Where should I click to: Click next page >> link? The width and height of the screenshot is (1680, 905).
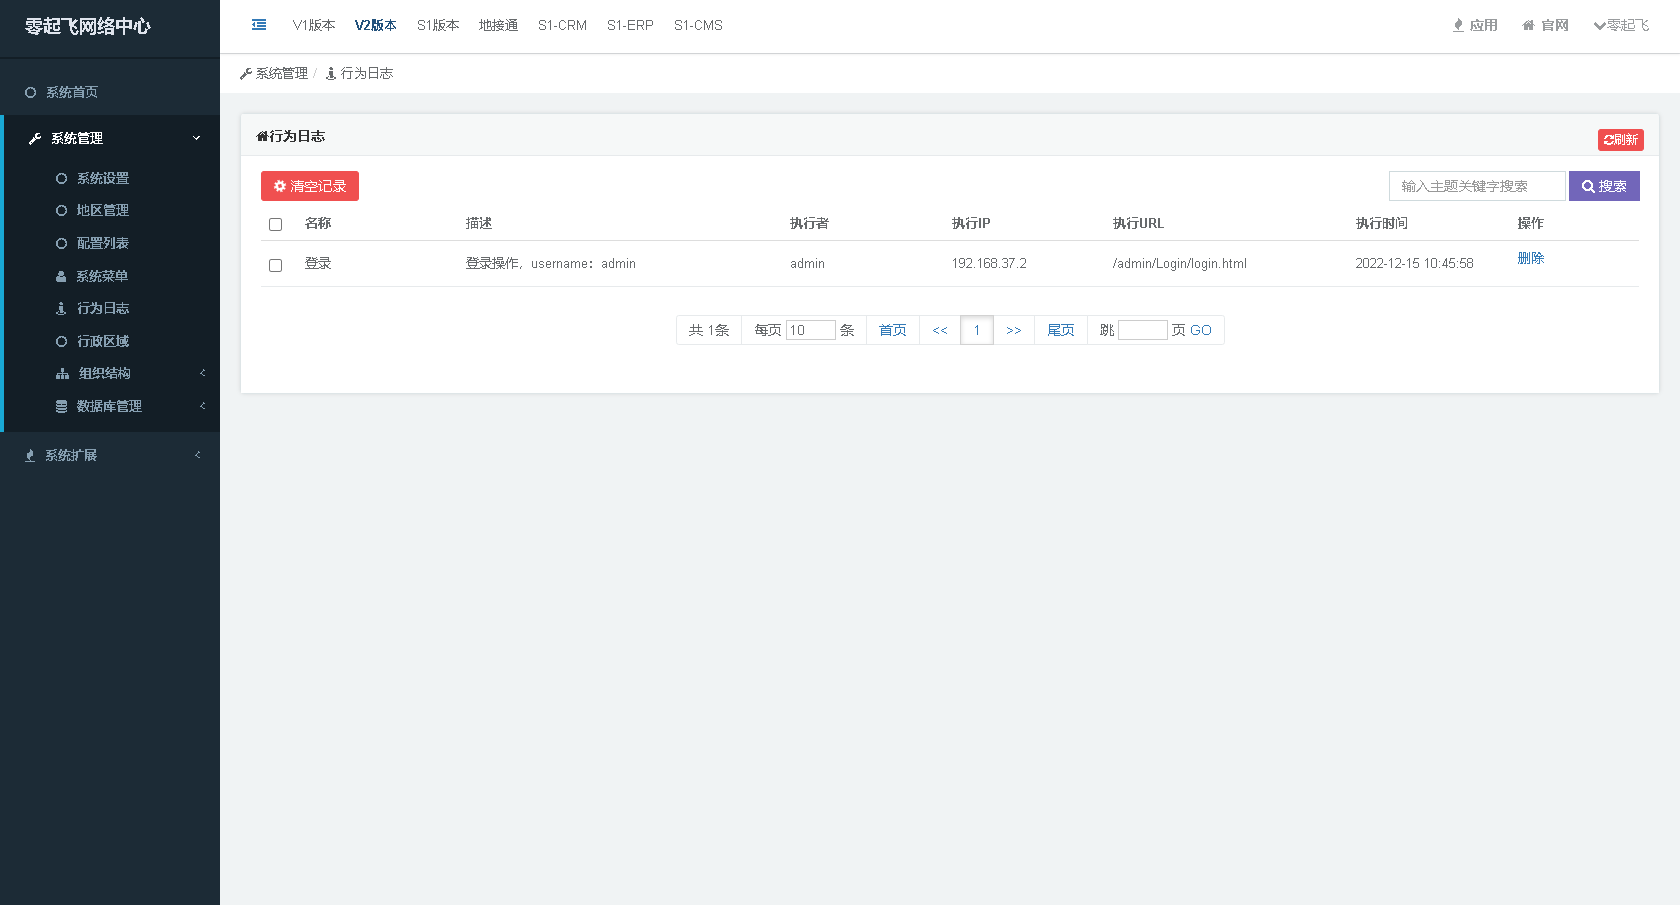point(1014,330)
